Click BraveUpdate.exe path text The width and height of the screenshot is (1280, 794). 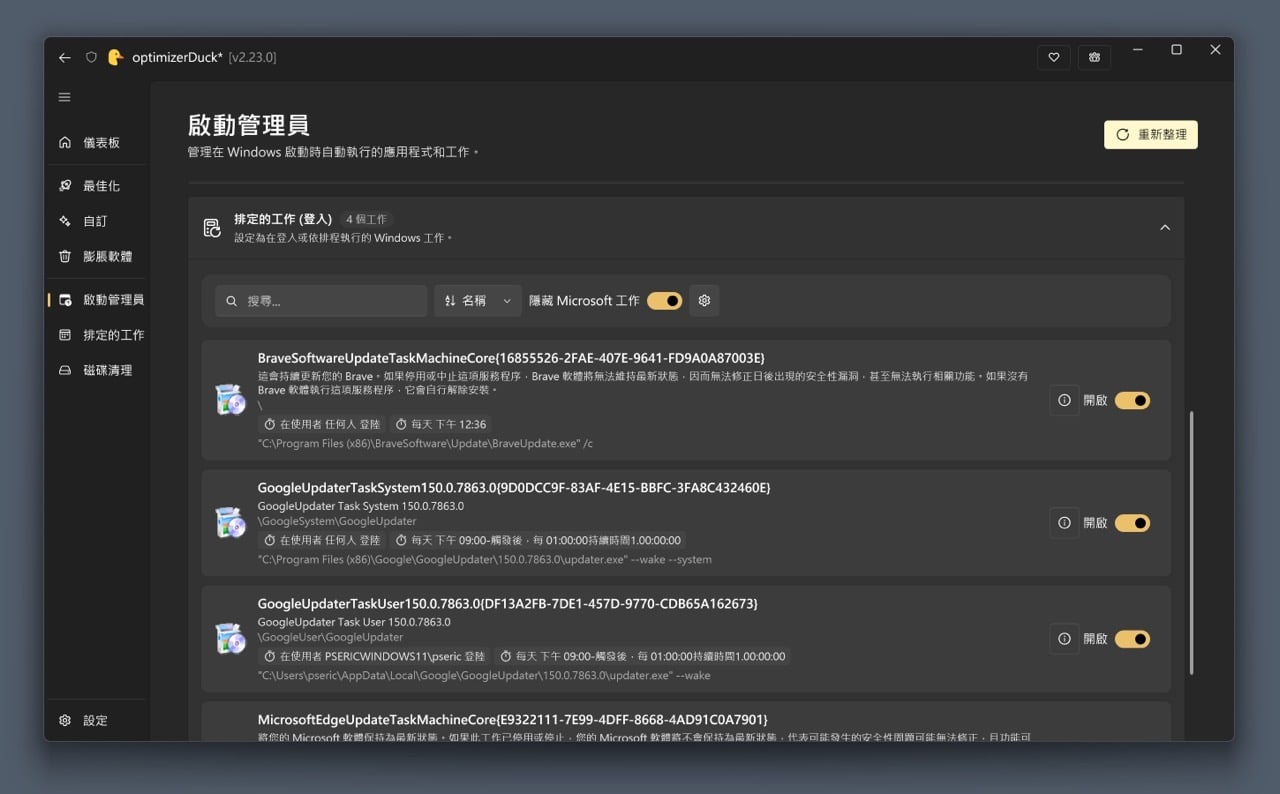425,444
